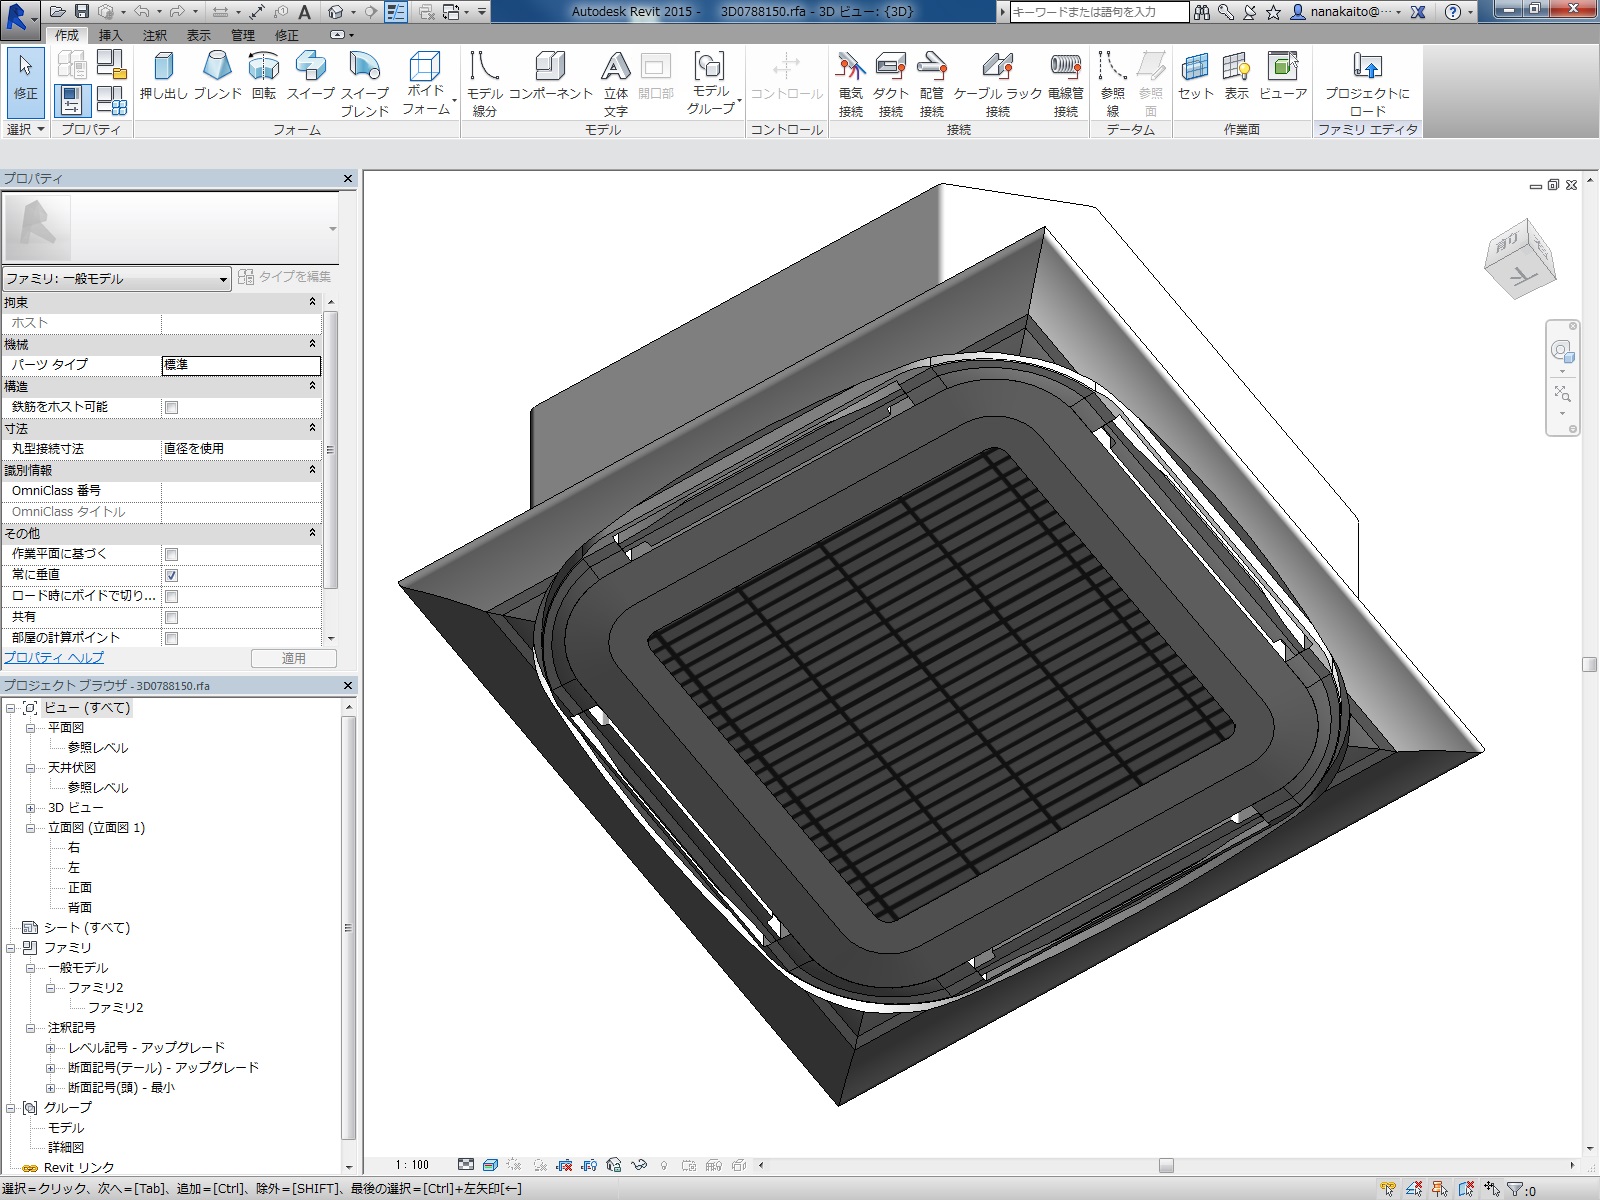Switch to the 管理 ribbon tab
1600x1200 pixels.
pyautogui.click(x=243, y=35)
